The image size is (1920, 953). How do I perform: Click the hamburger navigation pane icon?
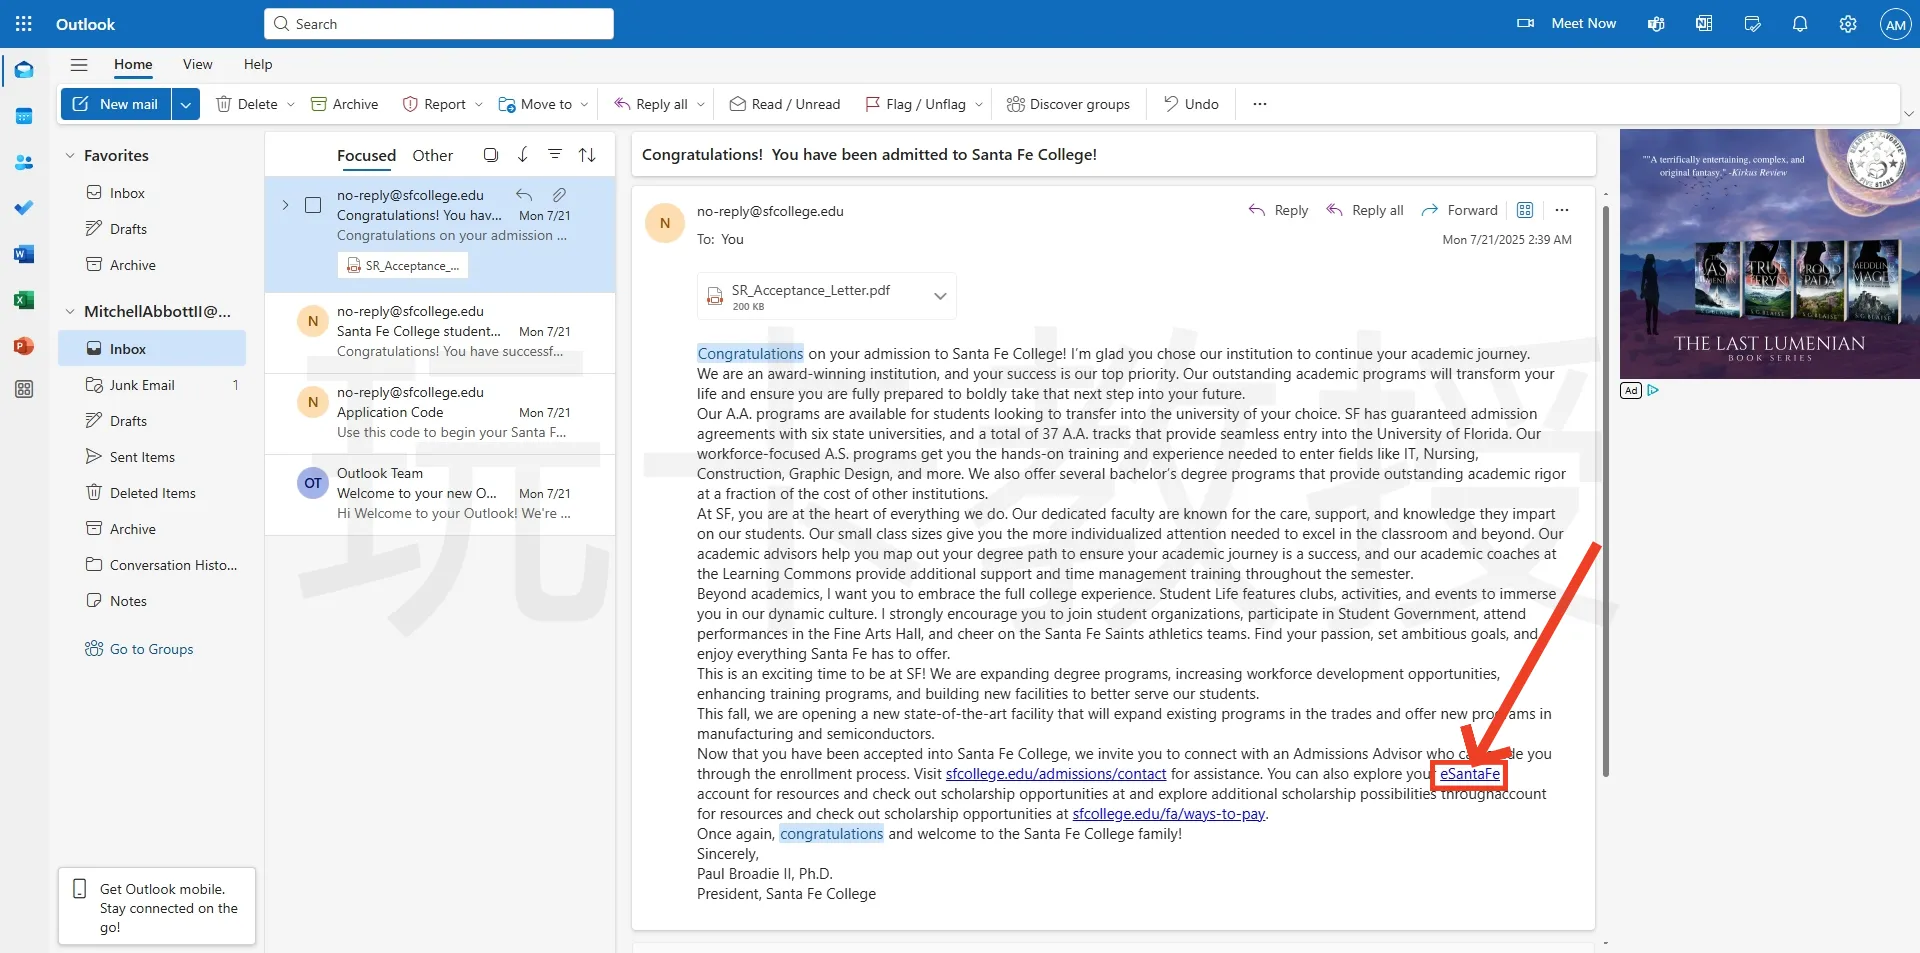pyautogui.click(x=79, y=65)
